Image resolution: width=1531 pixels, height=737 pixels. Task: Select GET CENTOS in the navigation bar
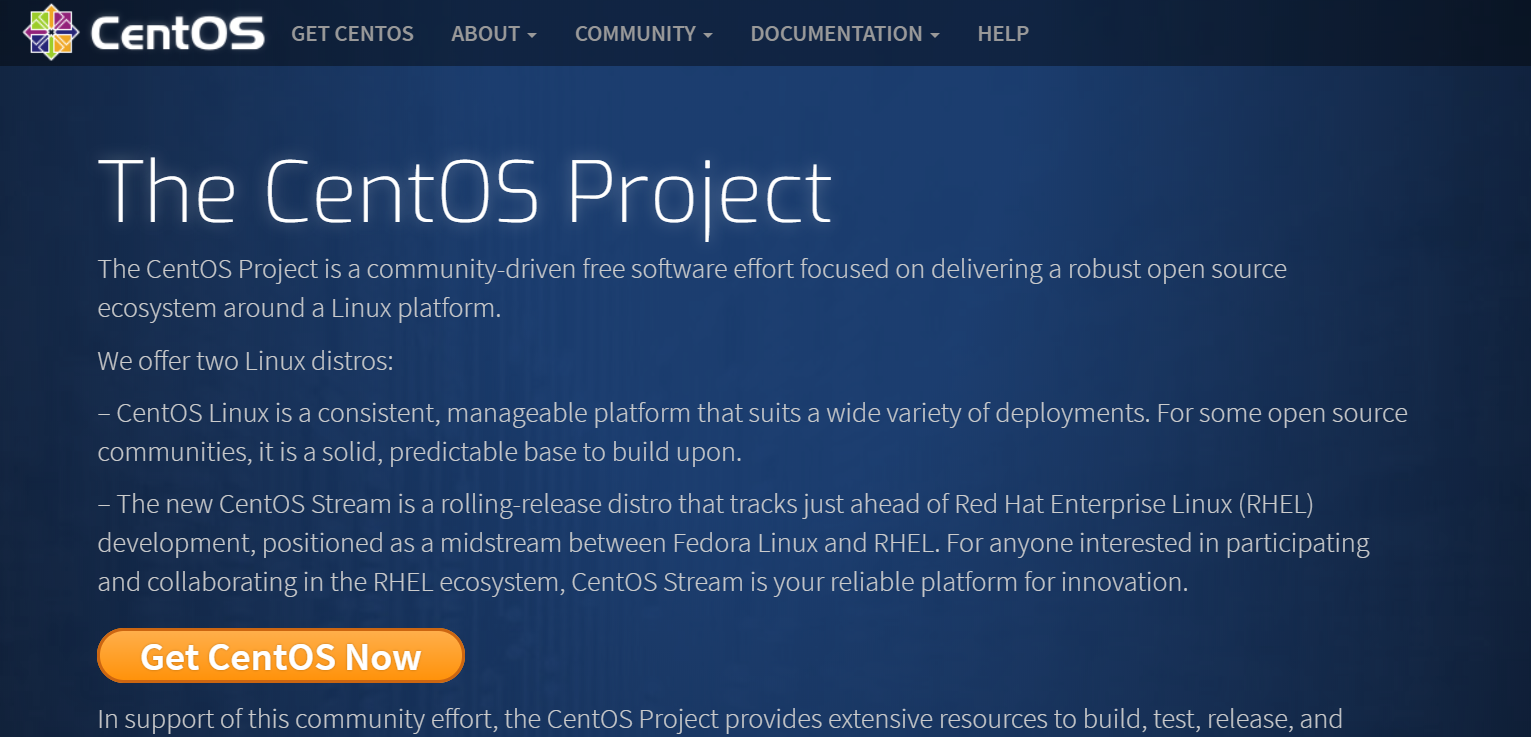pyautogui.click(x=352, y=33)
